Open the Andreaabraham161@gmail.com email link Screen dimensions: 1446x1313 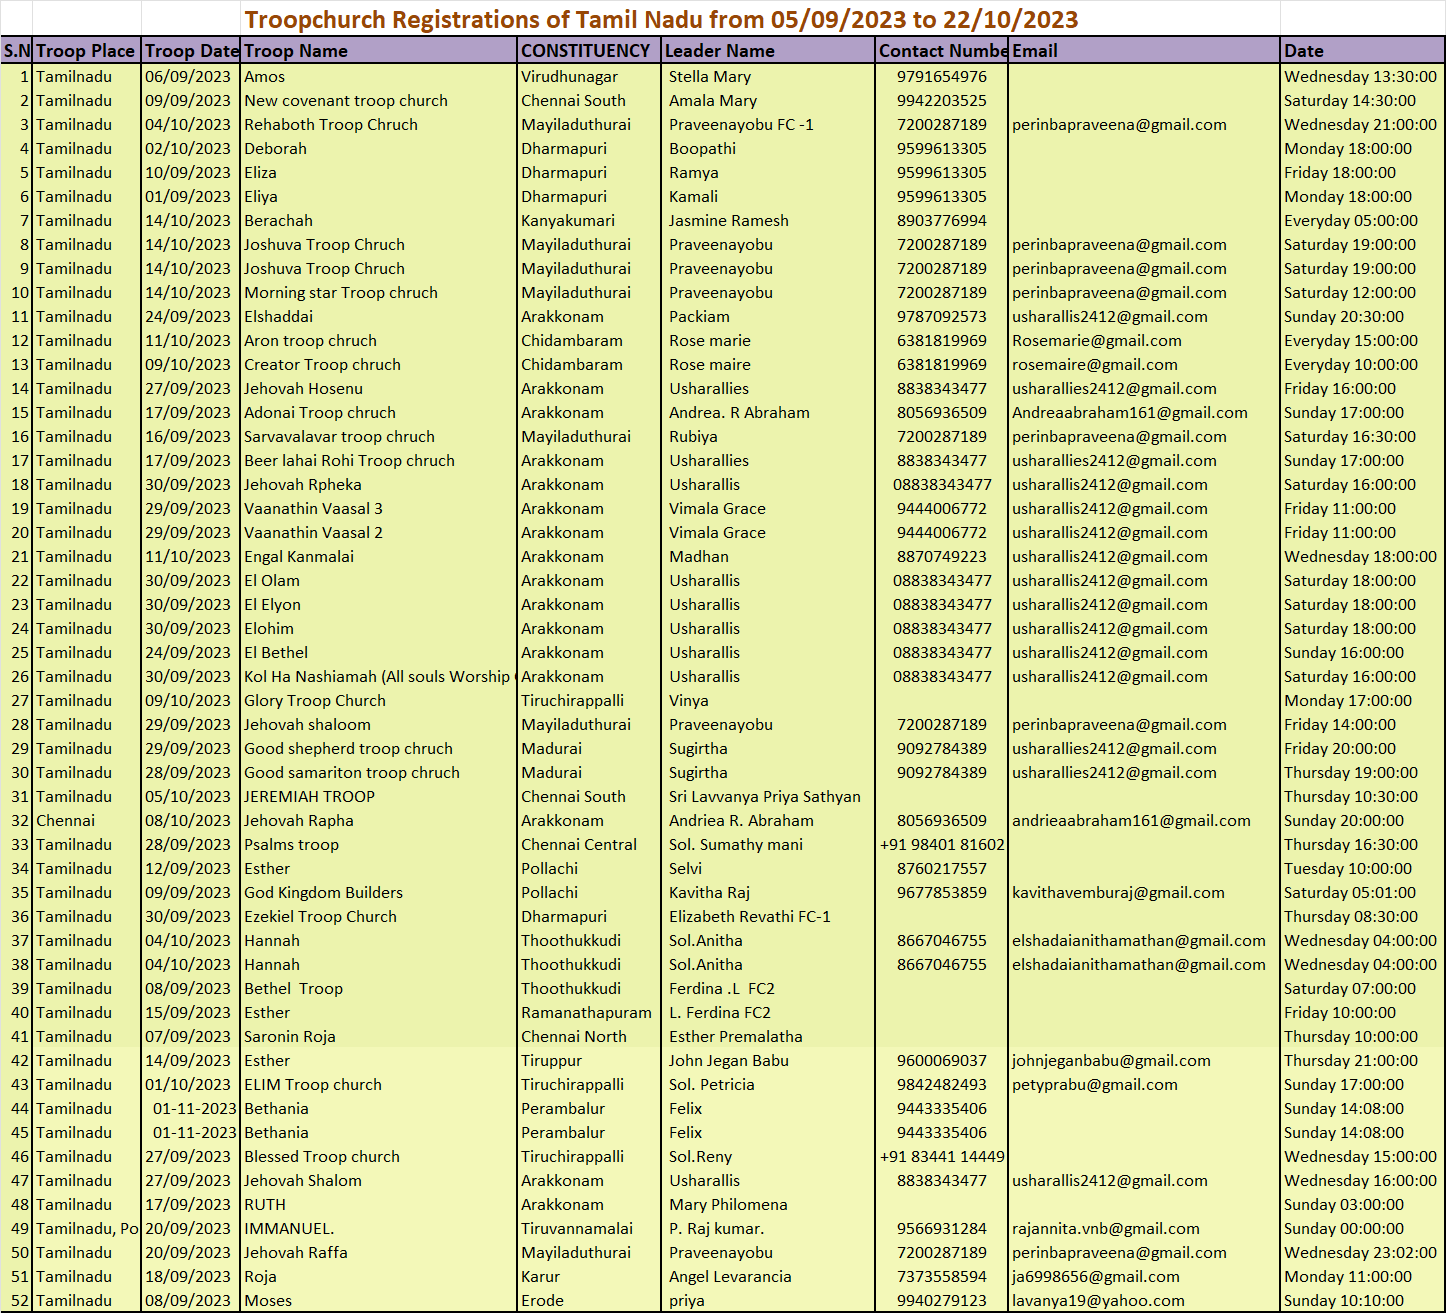coord(1129,413)
